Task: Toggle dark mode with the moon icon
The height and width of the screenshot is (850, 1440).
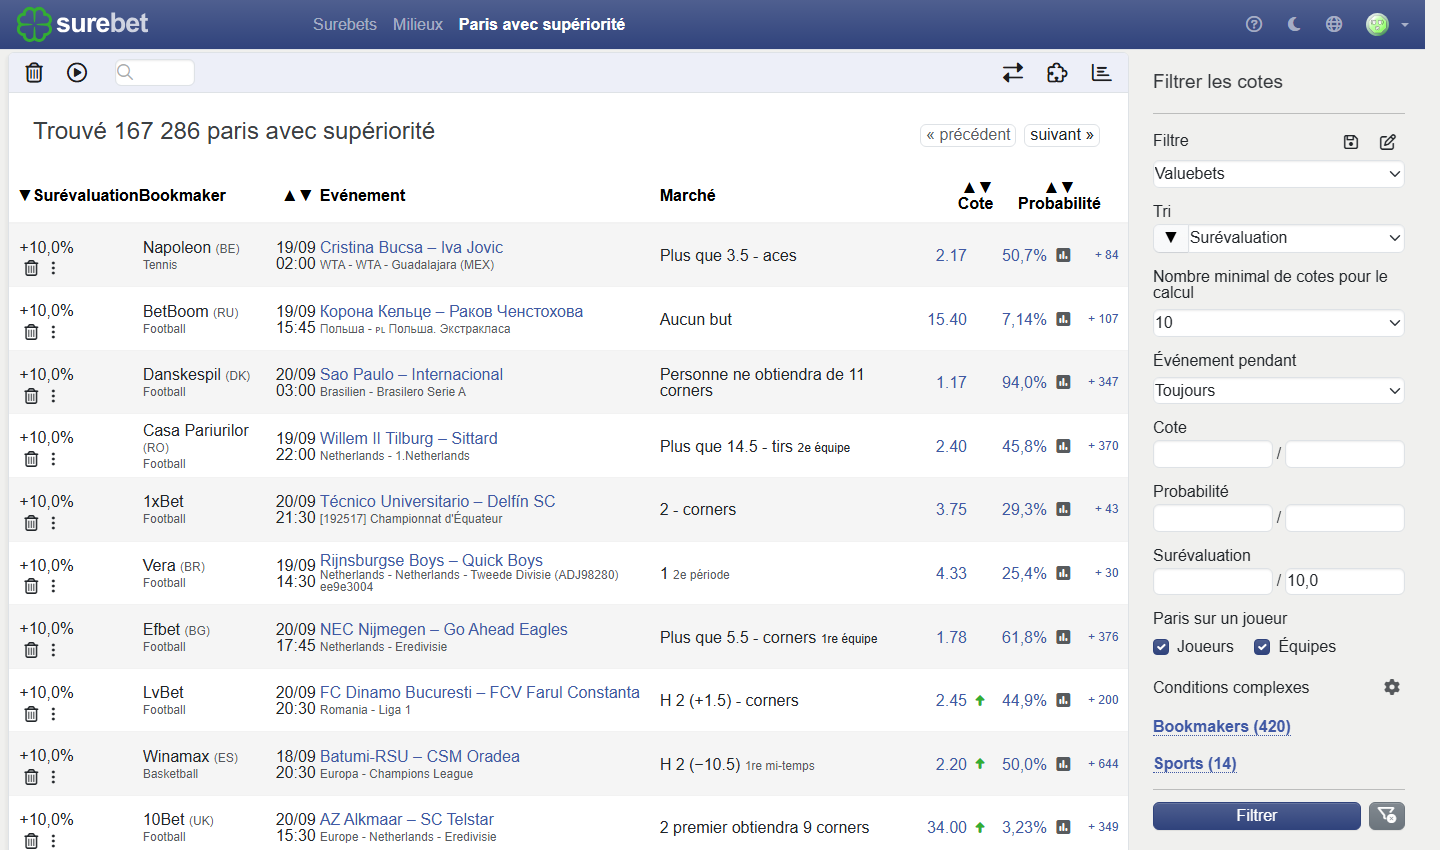Action: click(x=1294, y=24)
